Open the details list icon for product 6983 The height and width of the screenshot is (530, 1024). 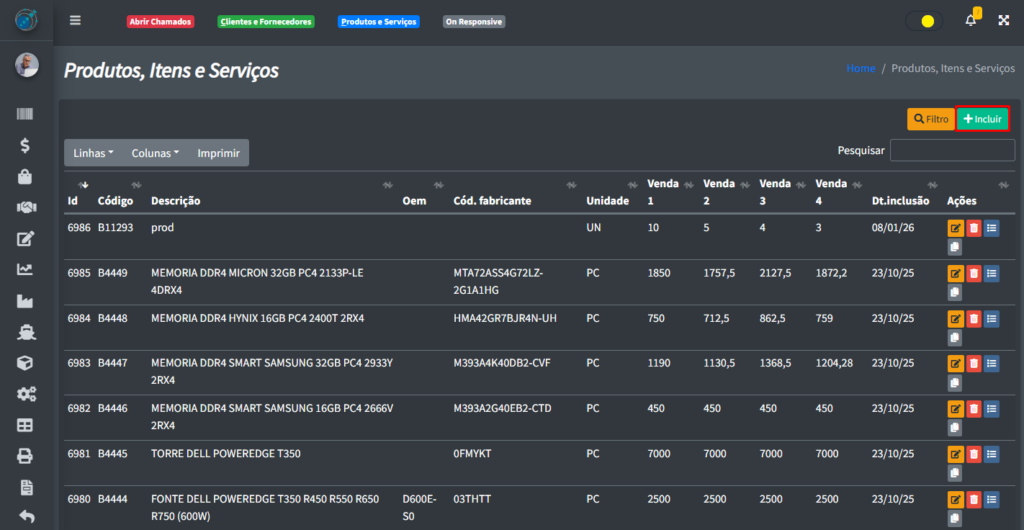click(x=991, y=364)
